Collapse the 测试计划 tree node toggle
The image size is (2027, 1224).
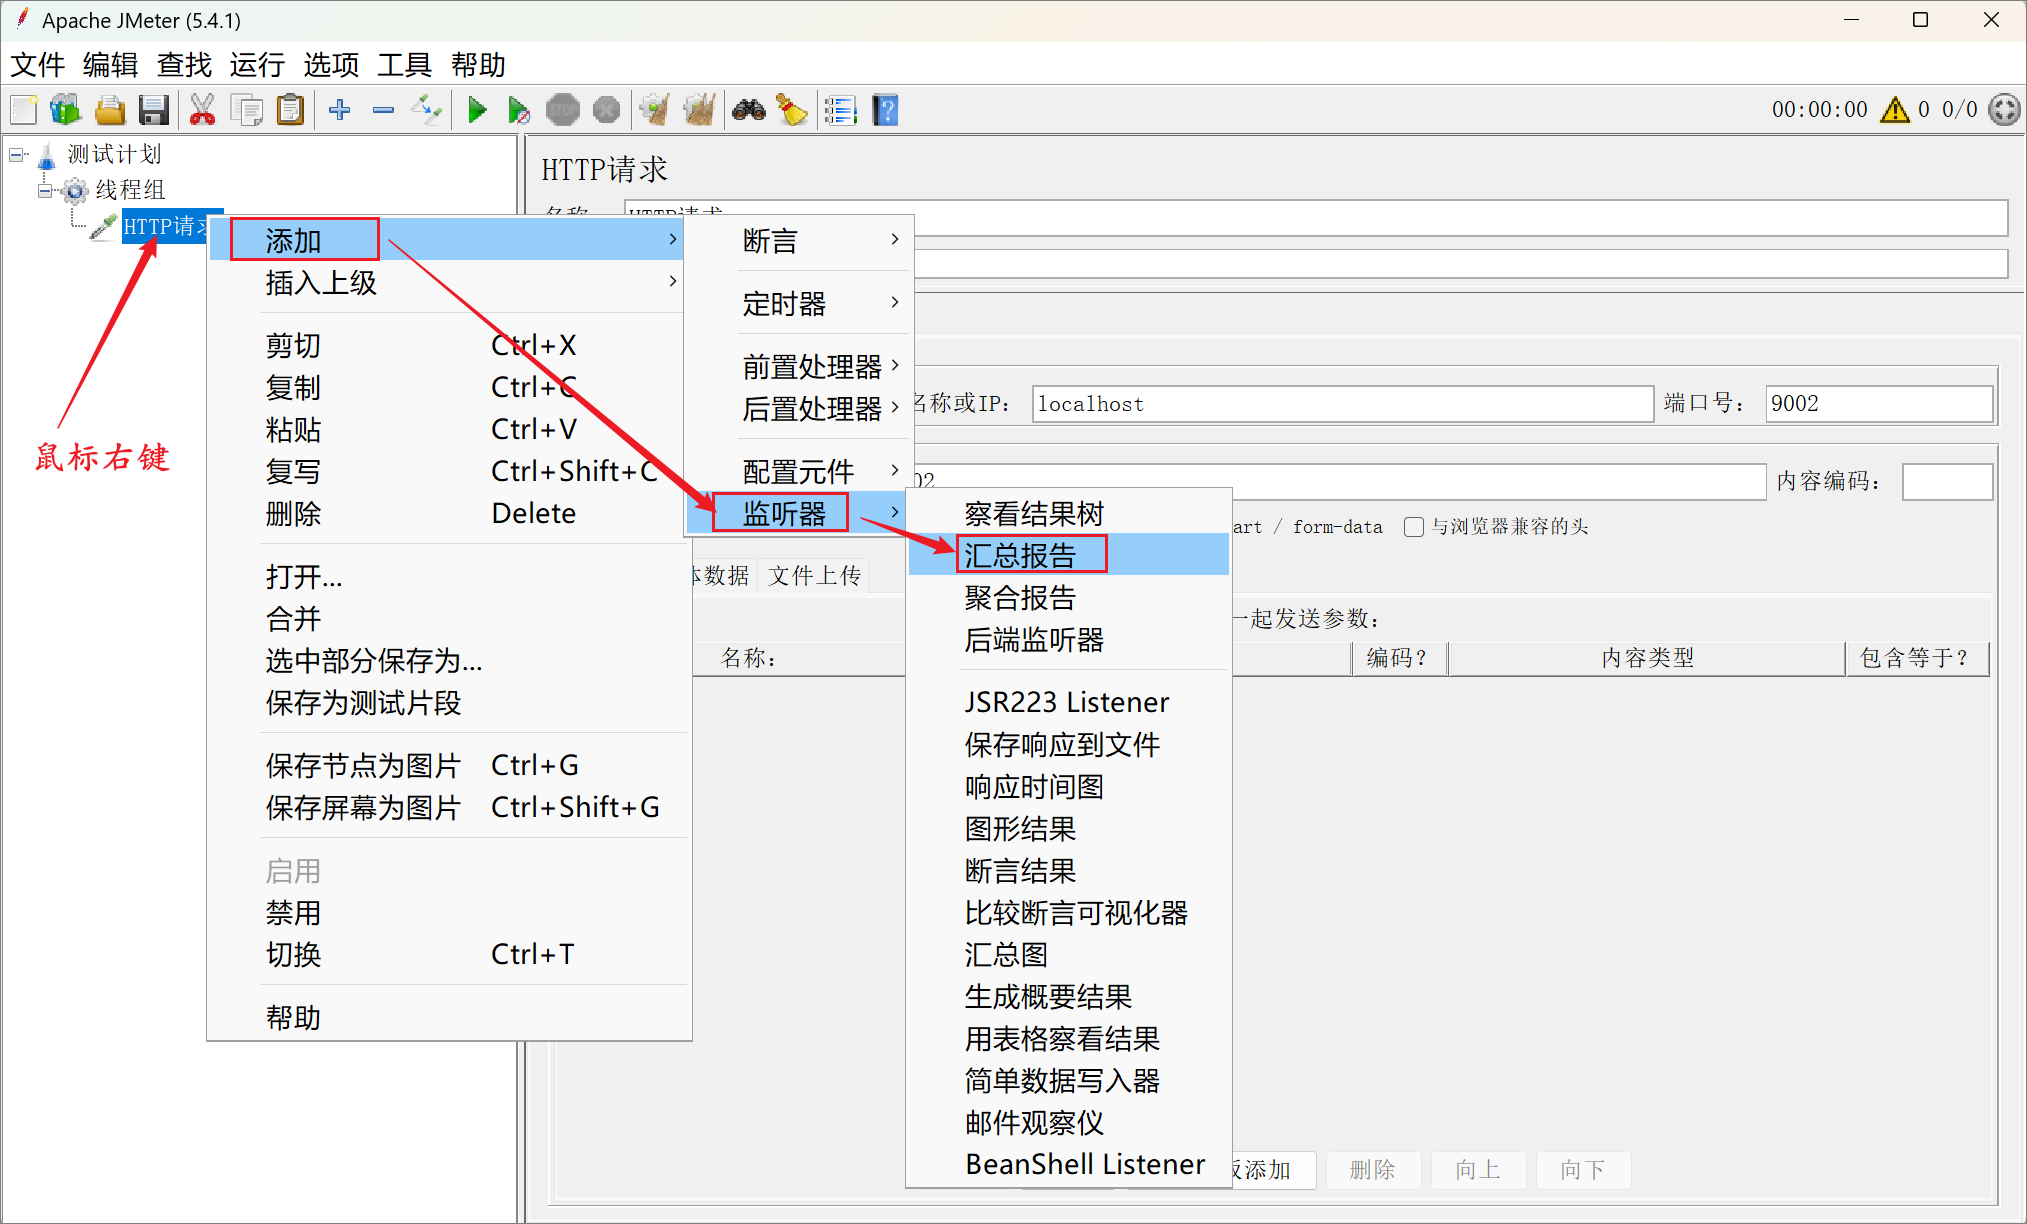tap(17, 155)
